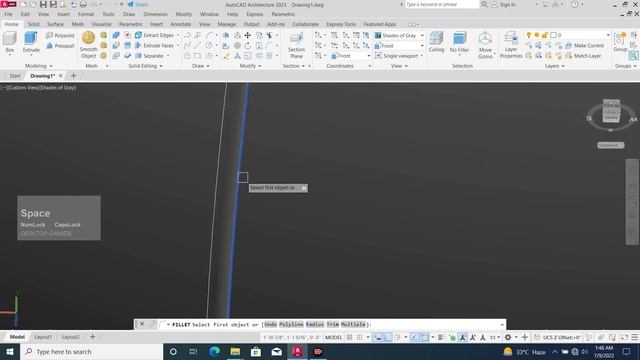Click Polyline option in command line
Screen dimensions: 640x360
tap(291, 324)
